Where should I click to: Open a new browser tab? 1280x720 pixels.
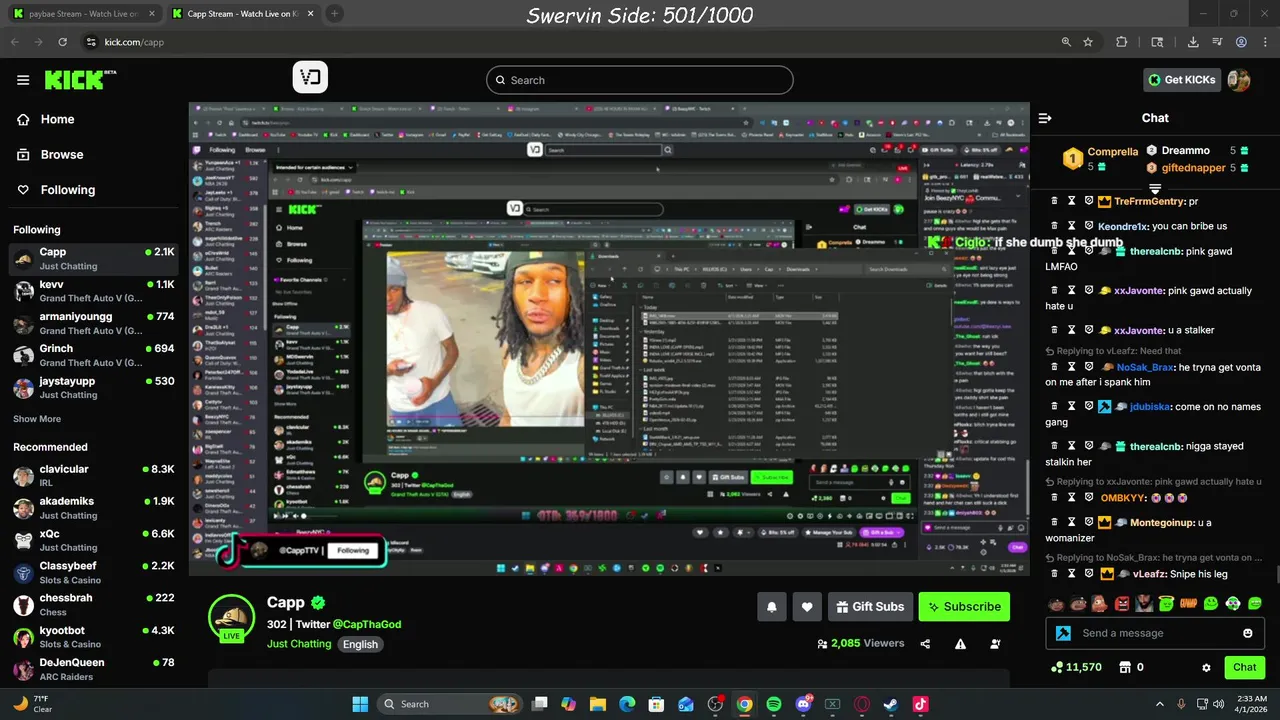click(334, 14)
